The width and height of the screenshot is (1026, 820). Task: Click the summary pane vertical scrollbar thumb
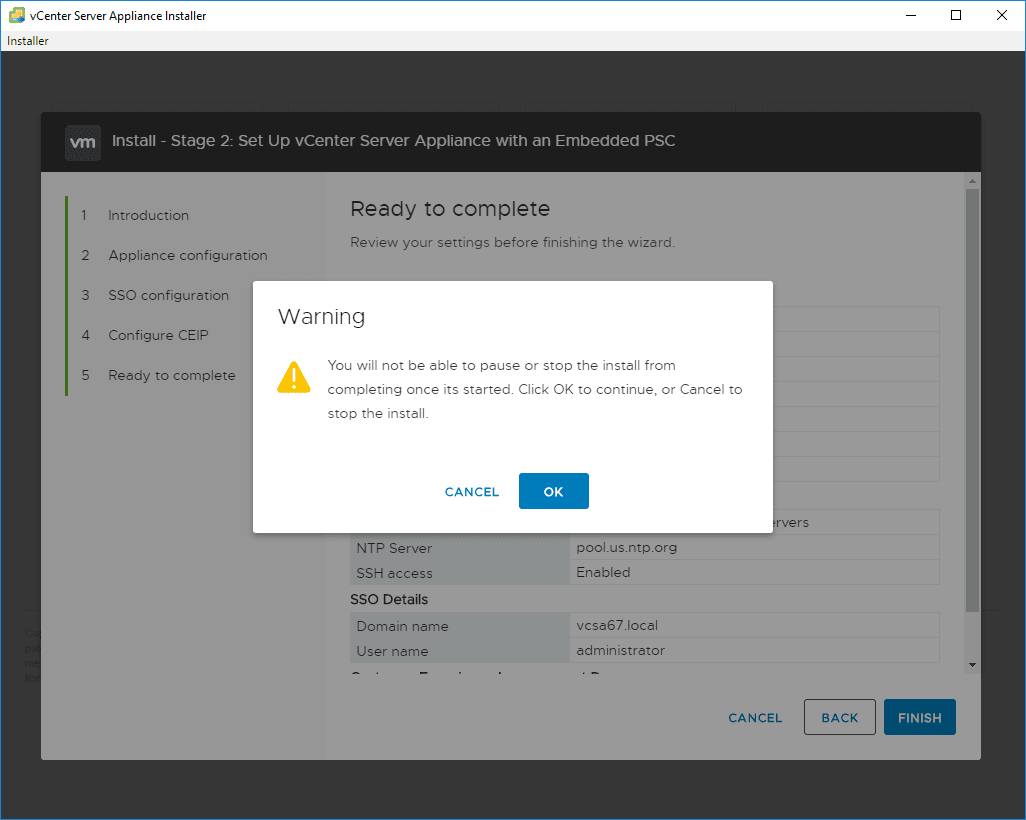coord(972,401)
